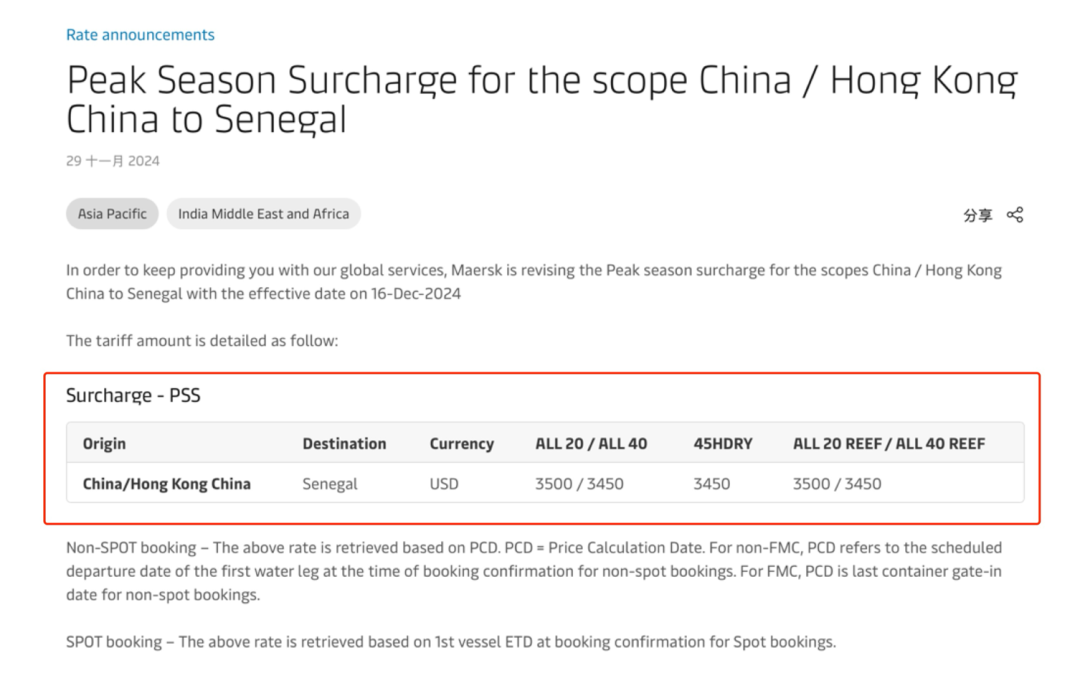
Task: Click the Non-SPOT booking paragraph
Action: (x=534, y=571)
